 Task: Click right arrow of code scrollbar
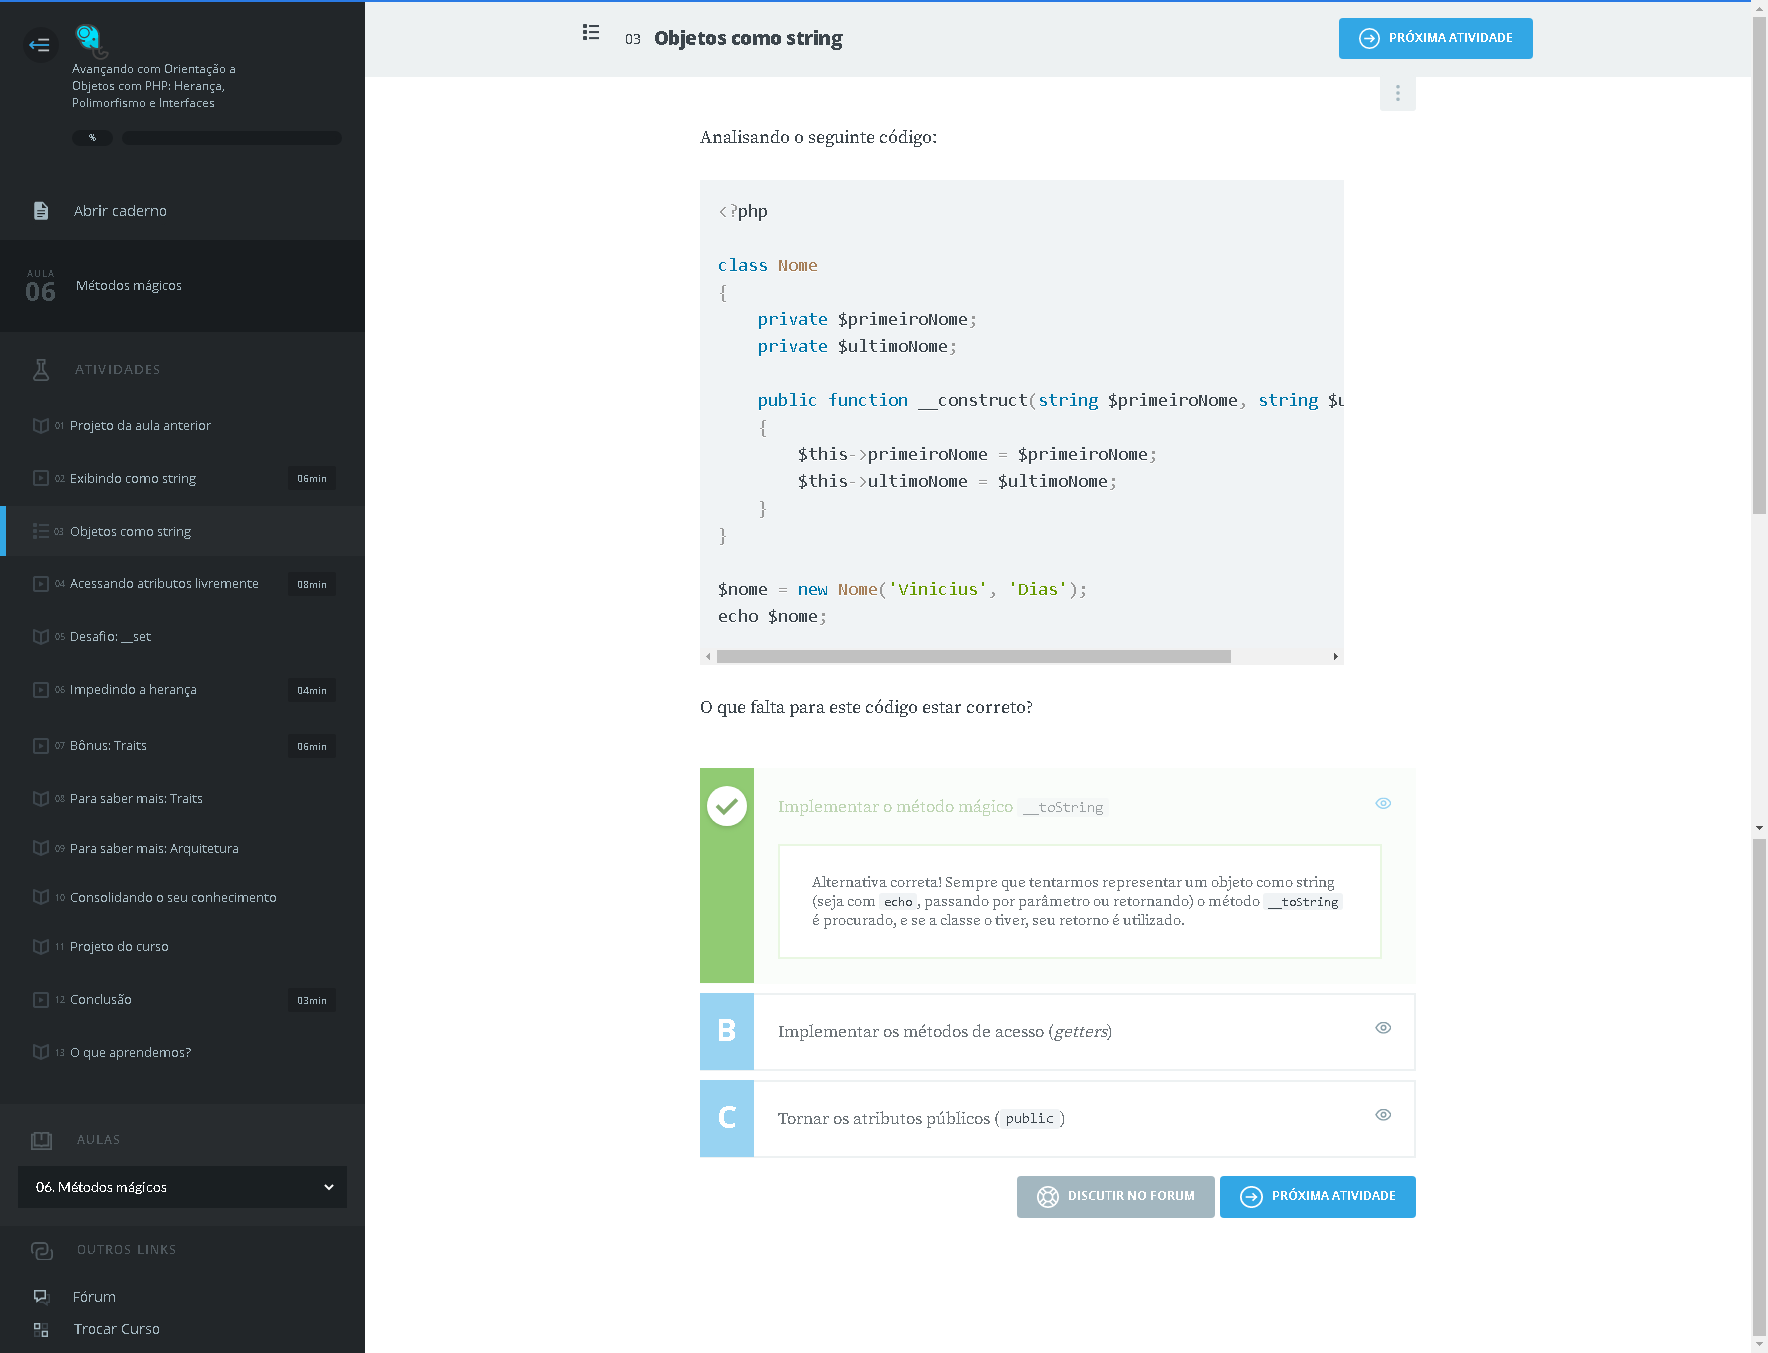pos(1335,657)
